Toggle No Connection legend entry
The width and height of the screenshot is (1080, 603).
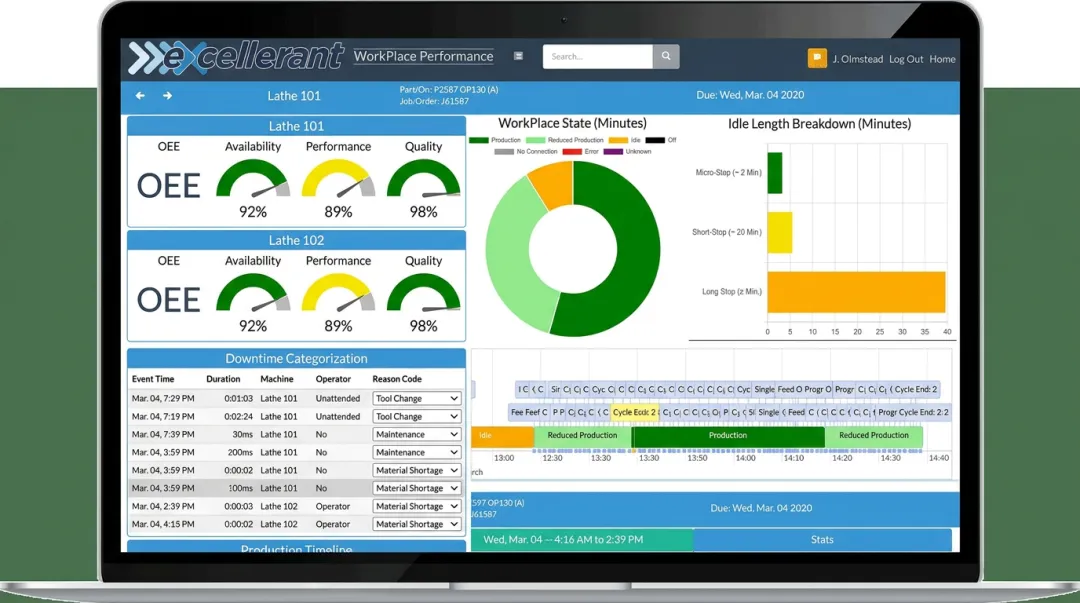(526, 152)
